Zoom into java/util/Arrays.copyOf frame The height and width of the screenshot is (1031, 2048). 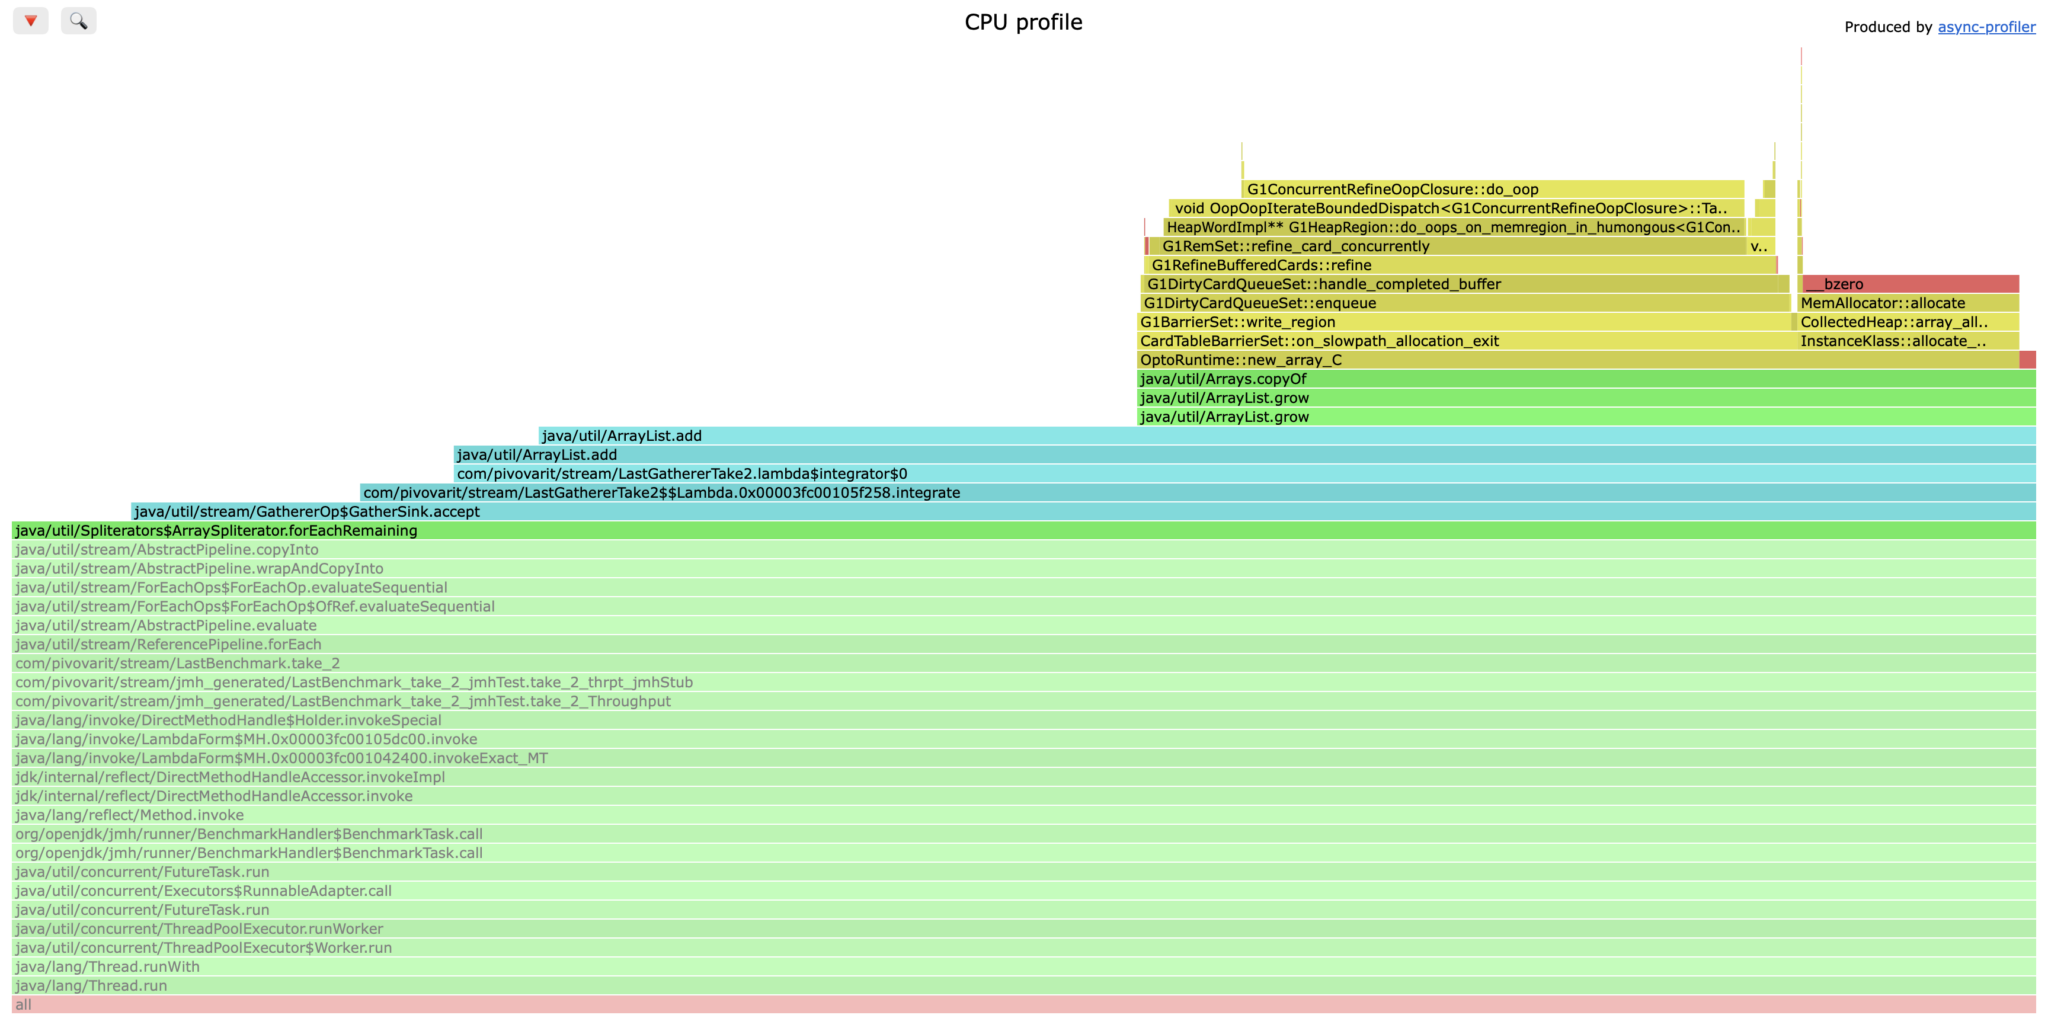pyautogui.click(x=1585, y=379)
